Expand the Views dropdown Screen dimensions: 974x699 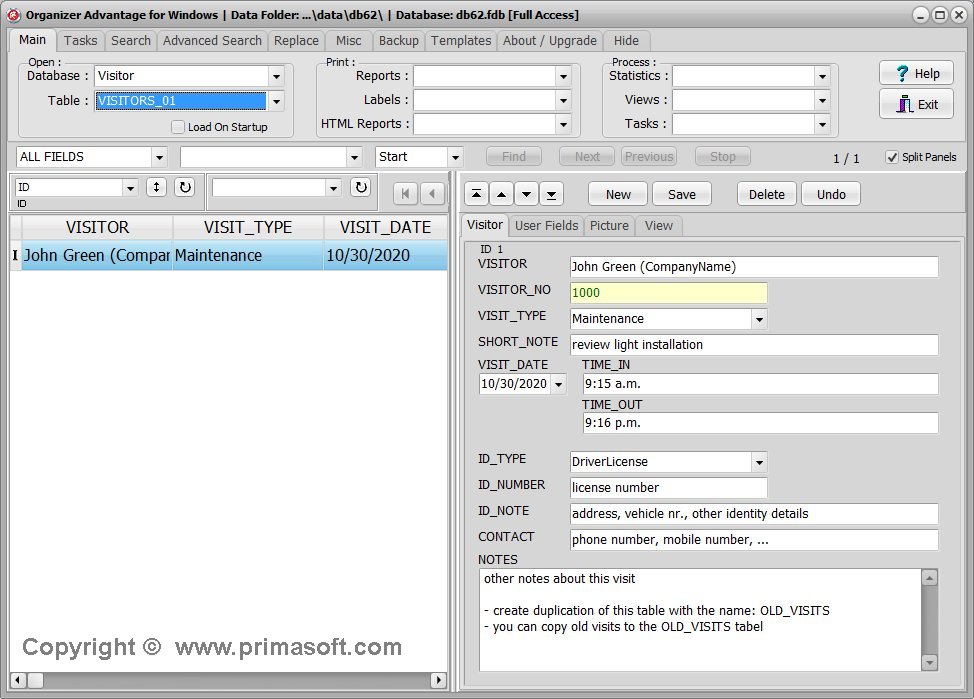pyautogui.click(x=822, y=100)
